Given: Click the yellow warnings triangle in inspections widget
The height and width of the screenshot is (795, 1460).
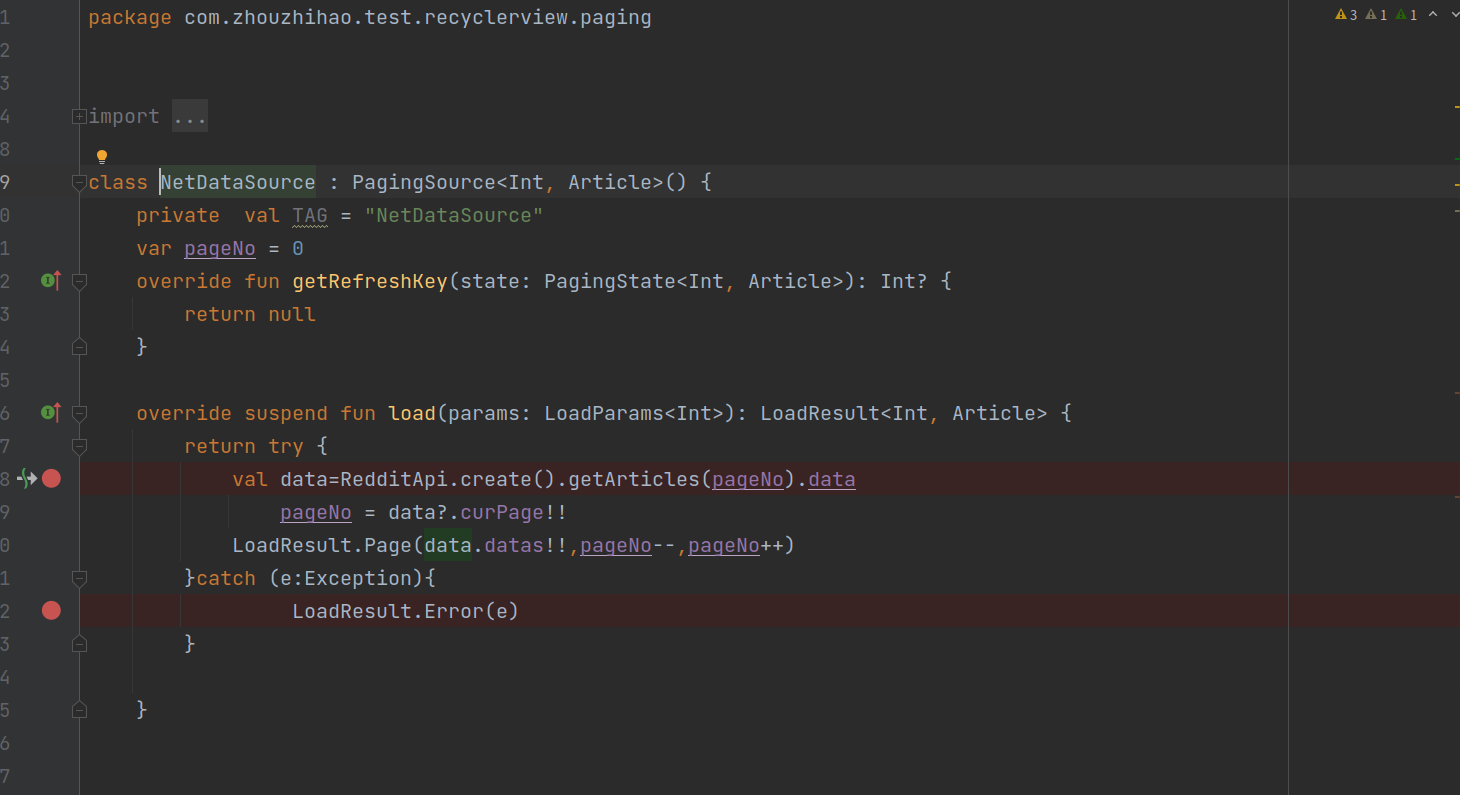Looking at the screenshot, I should 1341,15.
